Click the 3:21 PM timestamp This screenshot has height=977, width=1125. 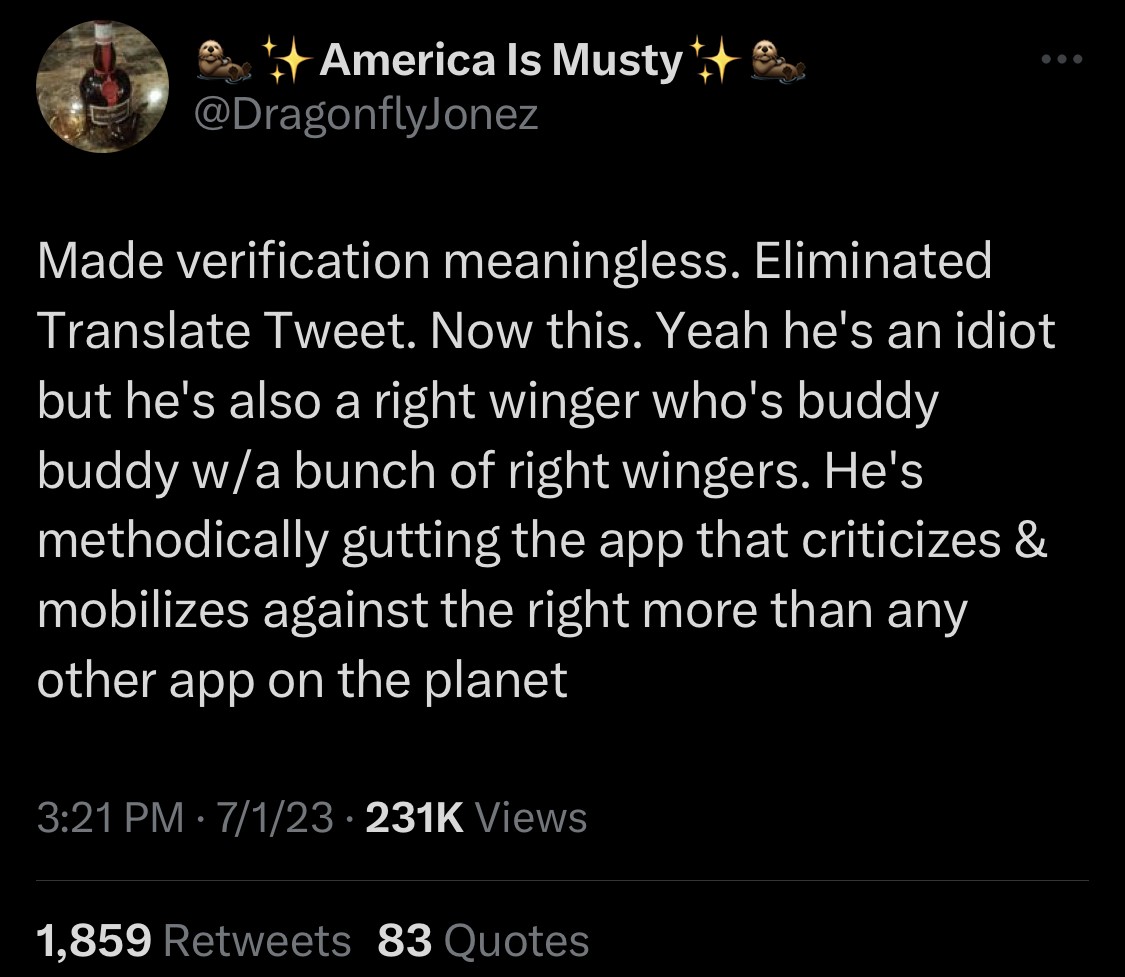(x=109, y=818)
